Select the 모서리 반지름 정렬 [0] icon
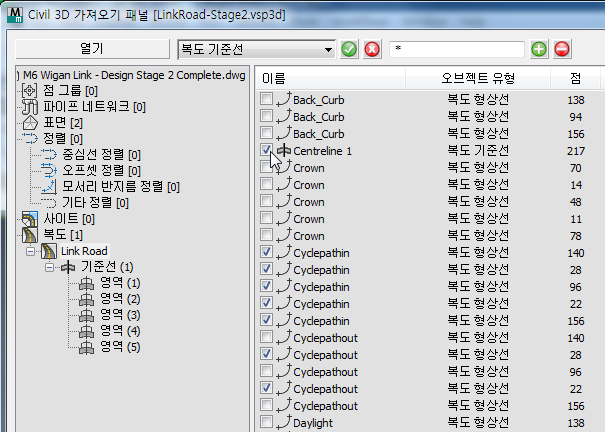This screenshot has height=432, width=605. click(49, 187)
